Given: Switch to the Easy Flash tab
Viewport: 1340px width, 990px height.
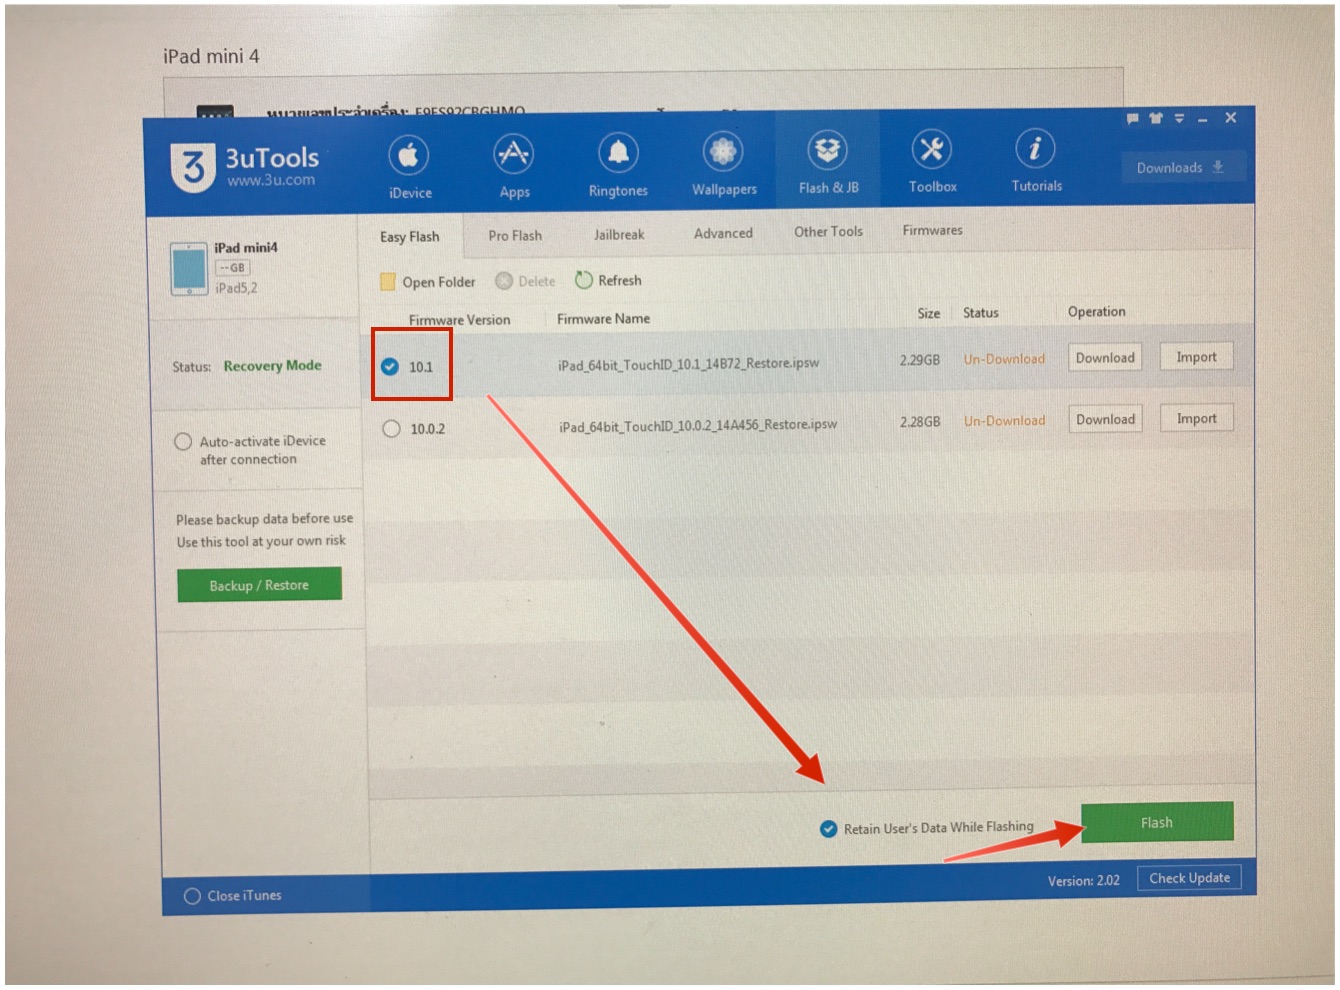Looking at the screenshot, I should coord(410,237).
